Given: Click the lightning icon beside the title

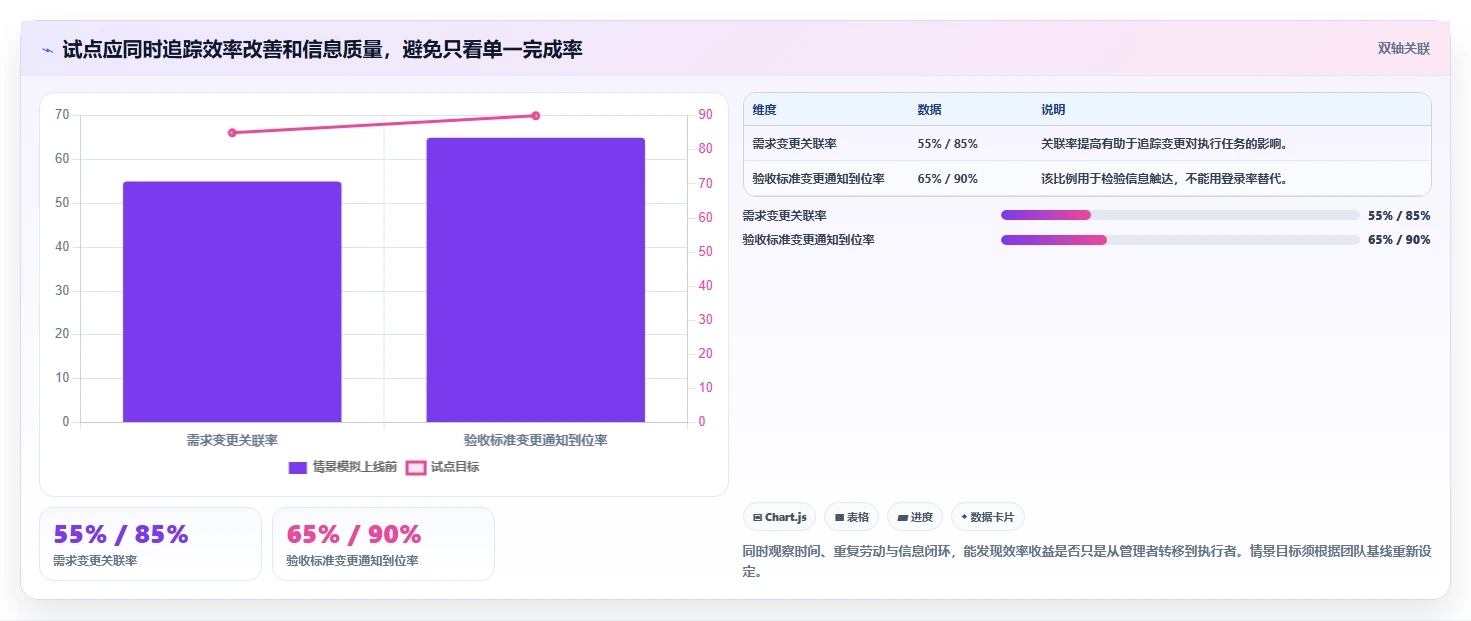Looking at the screenshot, I should (48, 50).
